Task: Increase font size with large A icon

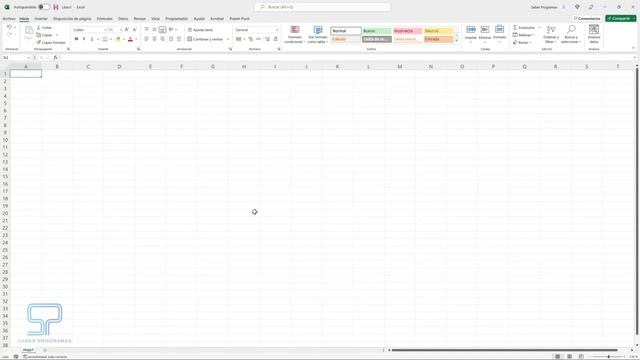Action: point(127,30)
